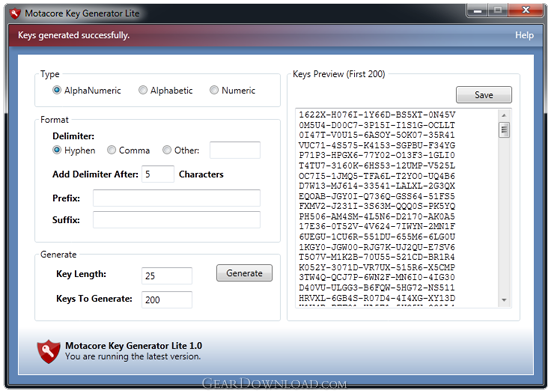Viewport: 551px width, 392px height.
Task: Click scrollbar down arrow in keys preview
Action: [504, 300]
